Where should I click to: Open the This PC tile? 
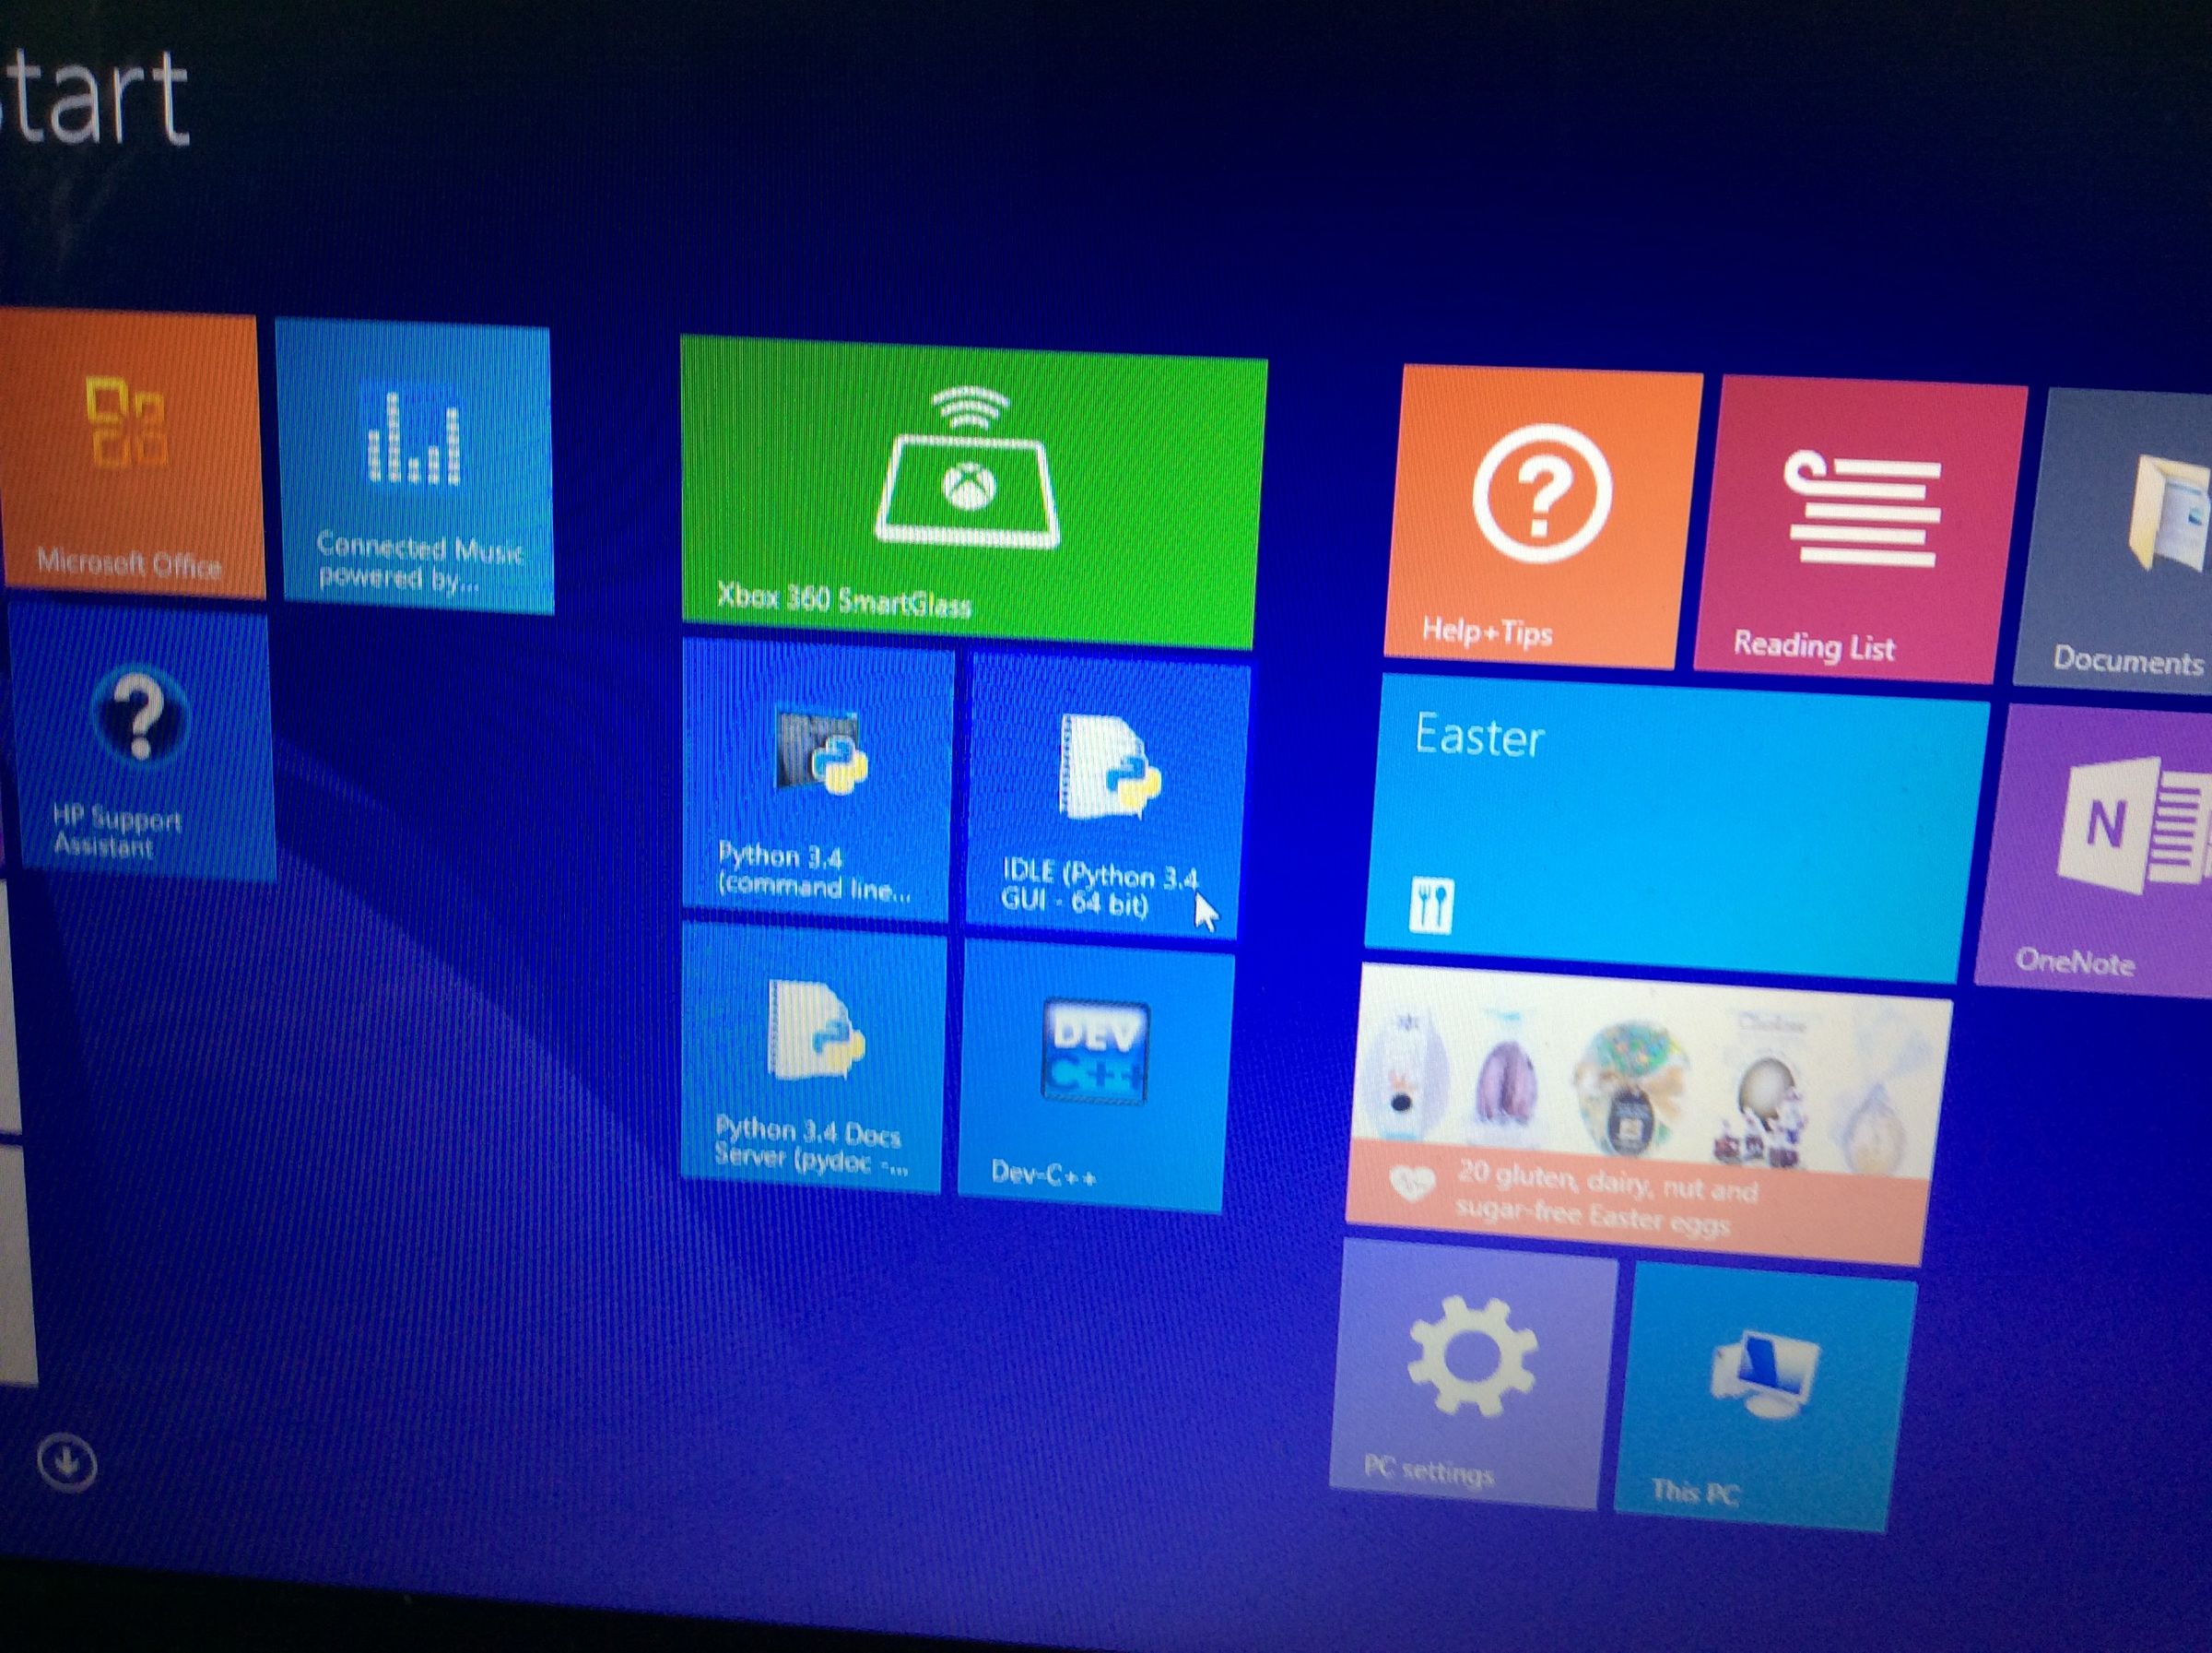(x=1764, y=1397)
